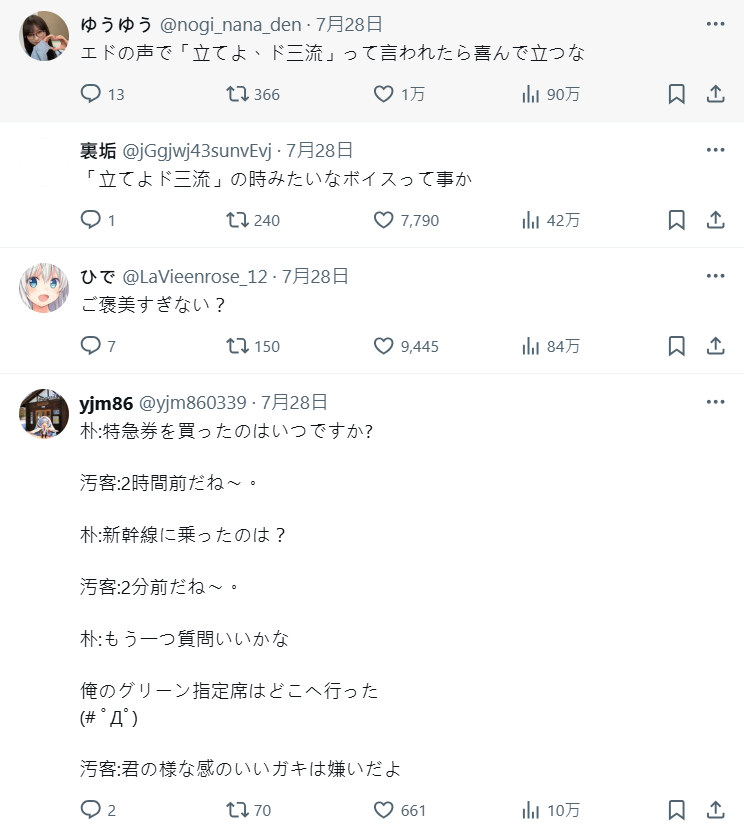
Task: Reply to yjm86's tweet with 2 replies
Action: pyautogui.click(x=91, y=810)
